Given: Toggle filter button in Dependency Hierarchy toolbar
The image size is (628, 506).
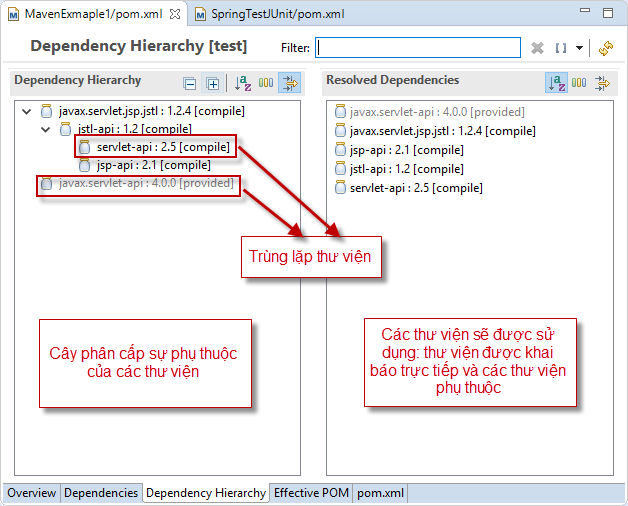Looking at the screenshot, I should (x=290, y=83).
